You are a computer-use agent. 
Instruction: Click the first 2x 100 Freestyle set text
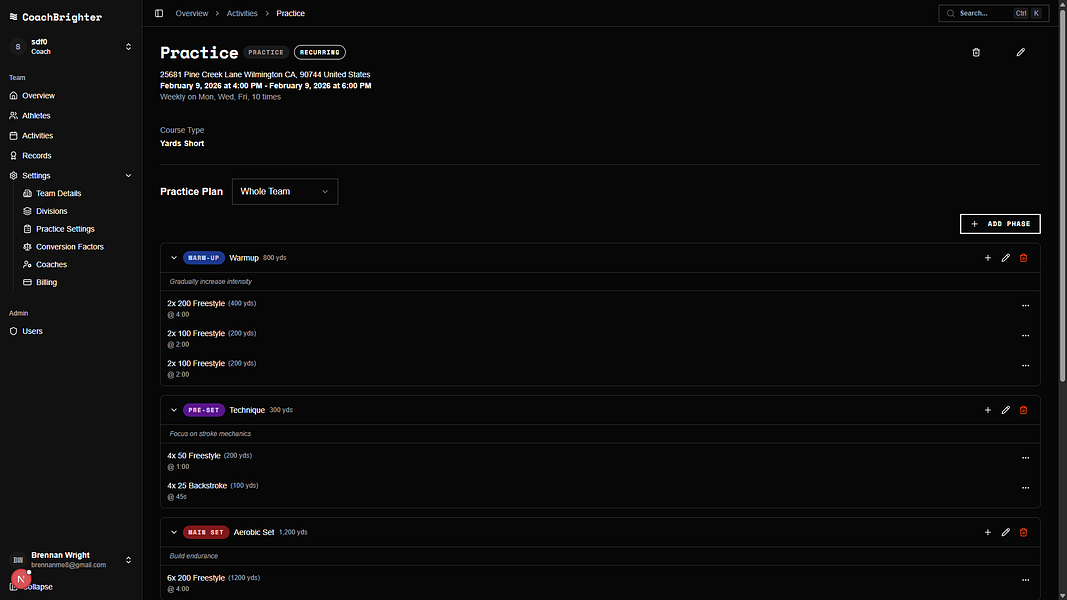tap(196, 333)
